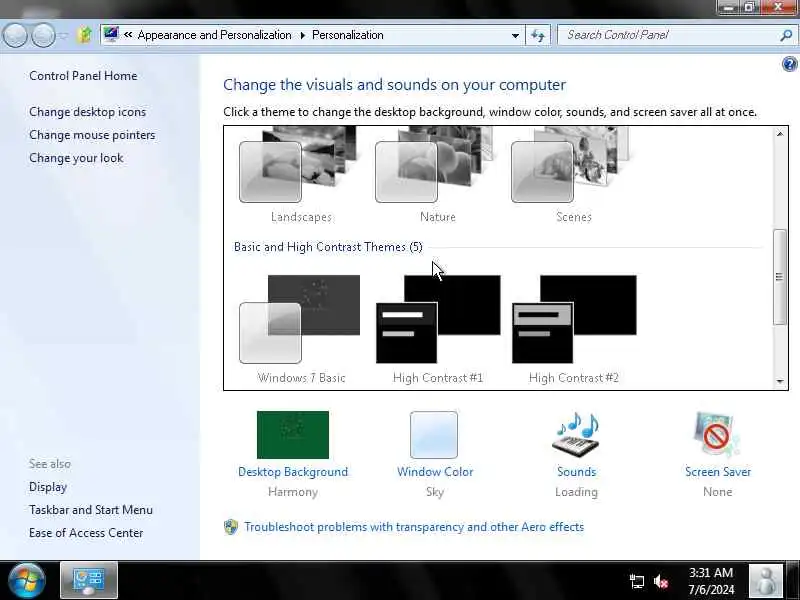800x600 pixels.
Task: Go to Control Panel Home
Action: (83, 76)
